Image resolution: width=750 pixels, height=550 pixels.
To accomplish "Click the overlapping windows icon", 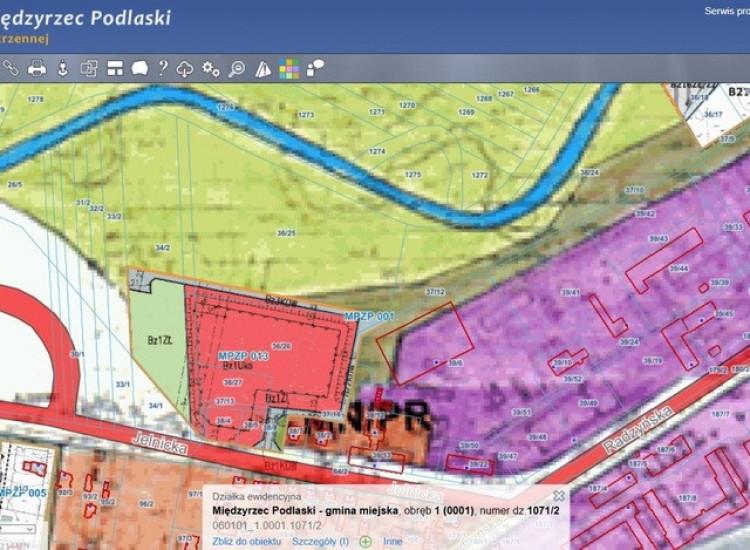I will [89, 68].
